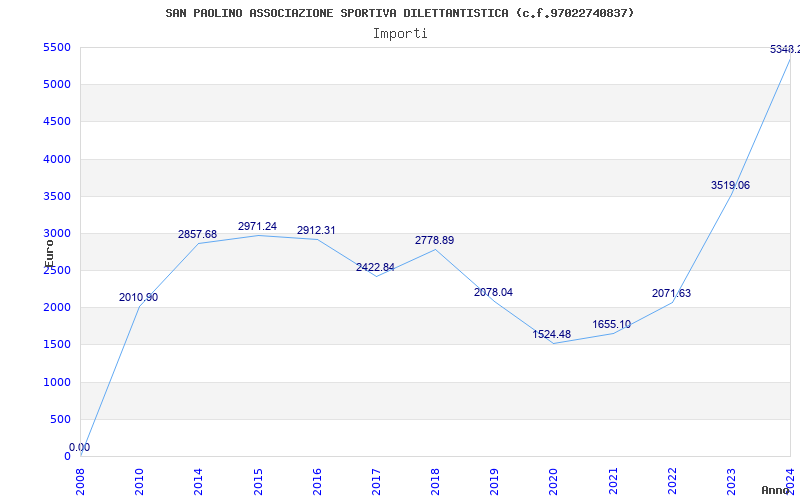800x500 pixels.
Task: Select the 1655.10 data label
Action: pos(612,324)
